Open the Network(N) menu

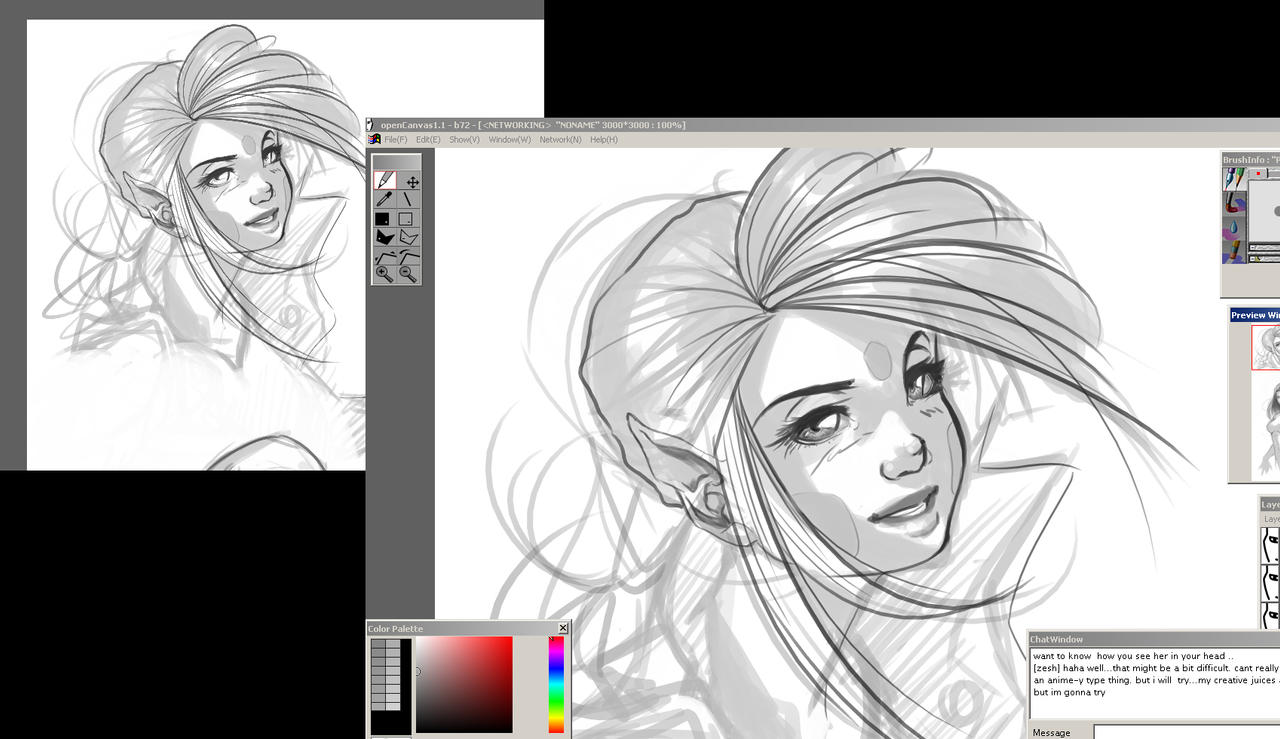pyautogui.click(x=560, y=139)
